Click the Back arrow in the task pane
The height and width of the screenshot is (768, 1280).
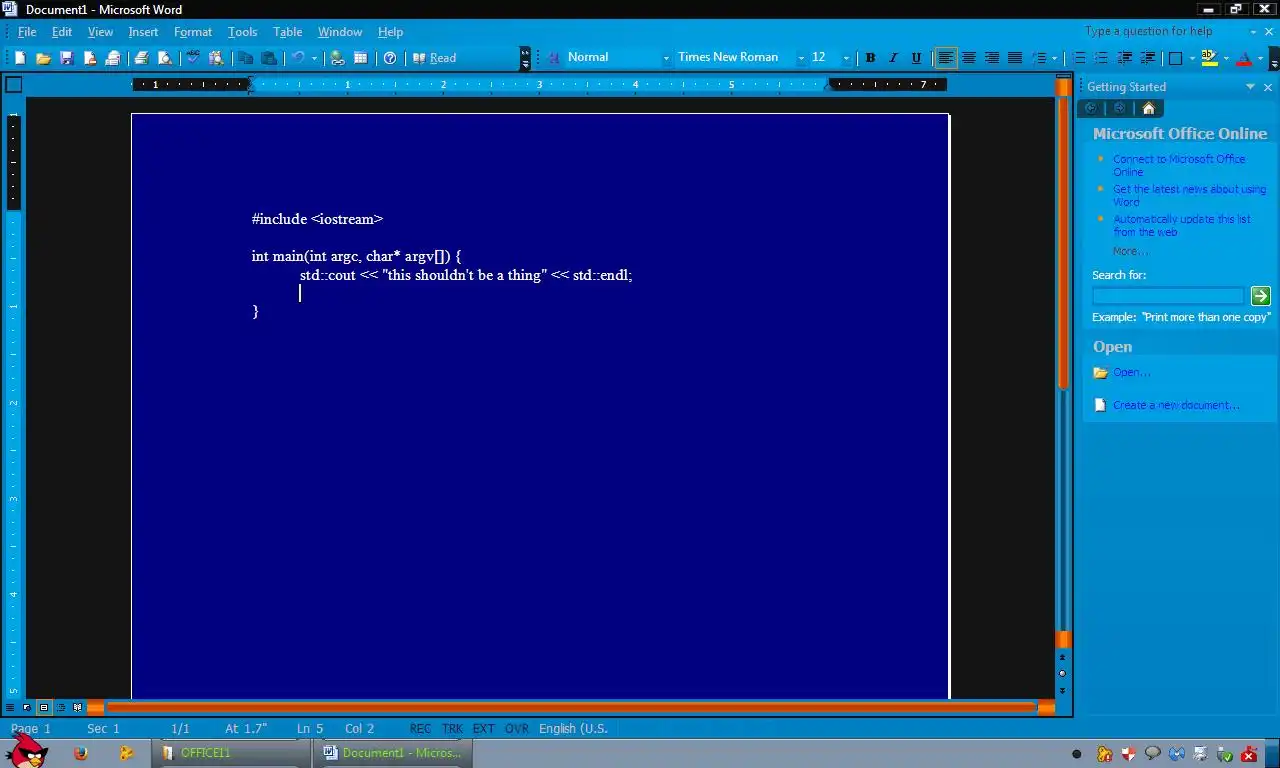click(x=1091, y=108)
